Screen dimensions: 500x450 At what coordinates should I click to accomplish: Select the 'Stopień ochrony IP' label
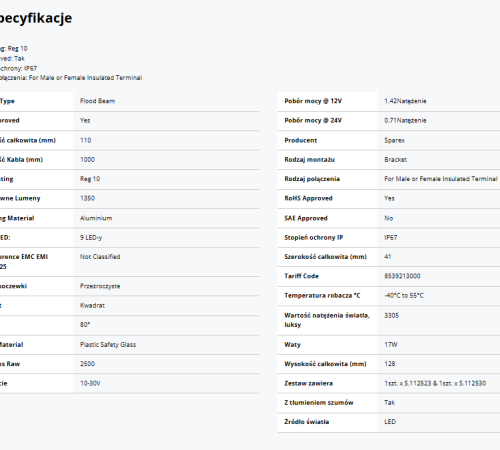coord(314,238)
